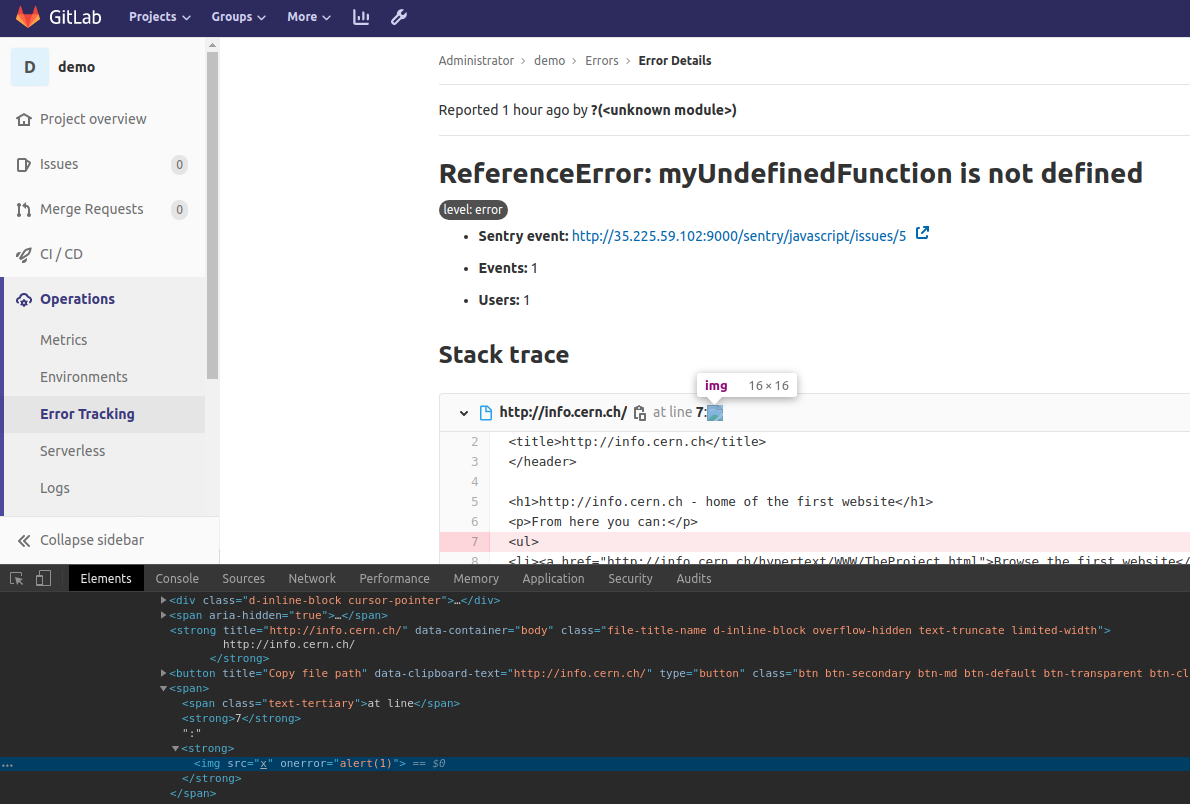This screenshot has height=804, width=1190.
Task: Open the More dropdown menu
Action: 309,17
